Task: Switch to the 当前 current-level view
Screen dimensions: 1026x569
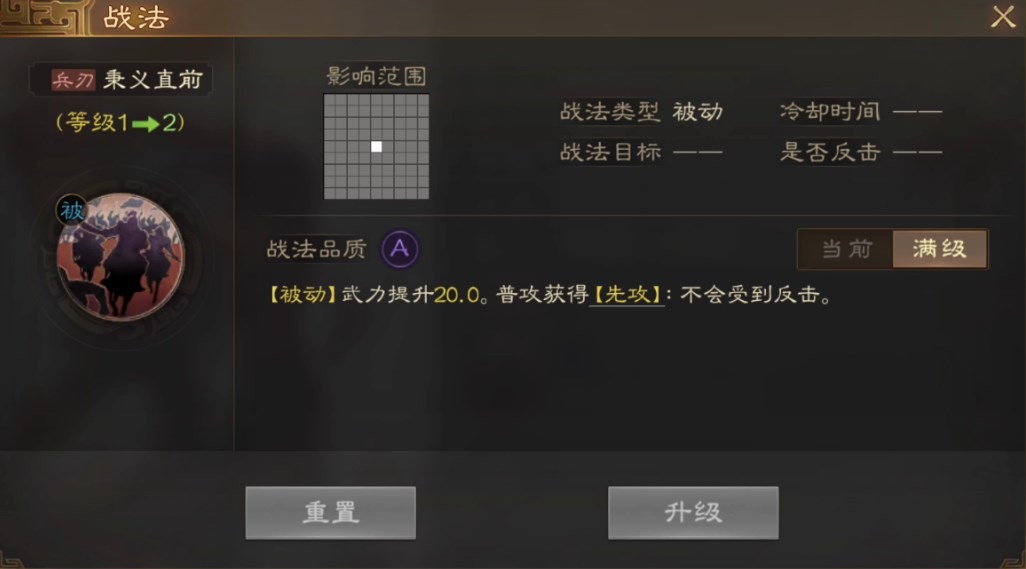Action: (x=846, y=249)
